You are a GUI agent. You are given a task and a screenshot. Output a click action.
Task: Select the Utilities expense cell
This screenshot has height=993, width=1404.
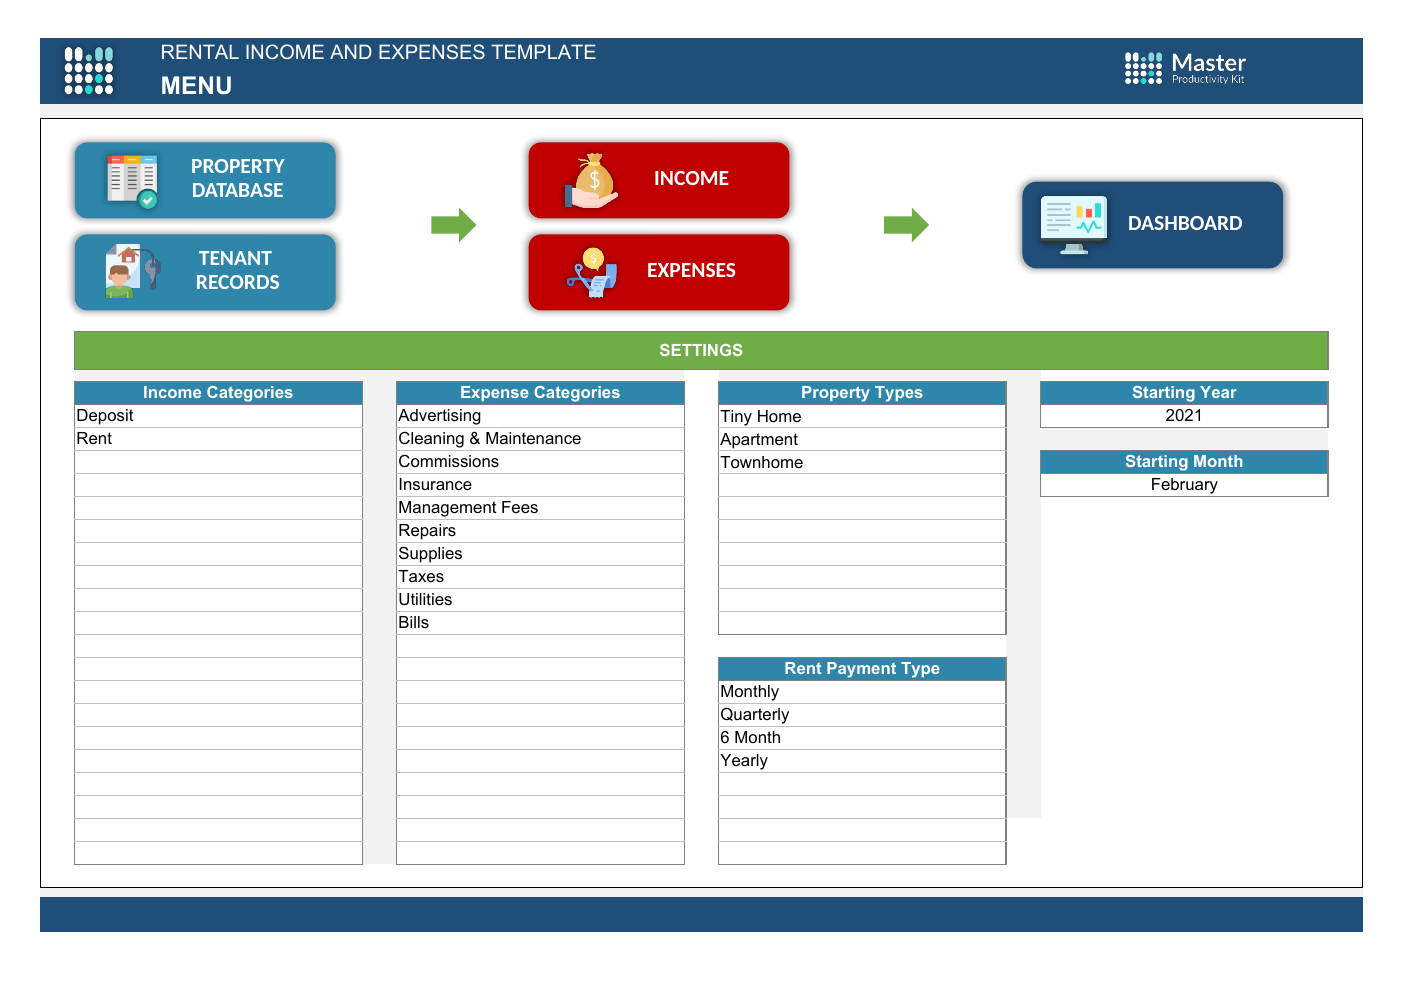tap(540, 600)
